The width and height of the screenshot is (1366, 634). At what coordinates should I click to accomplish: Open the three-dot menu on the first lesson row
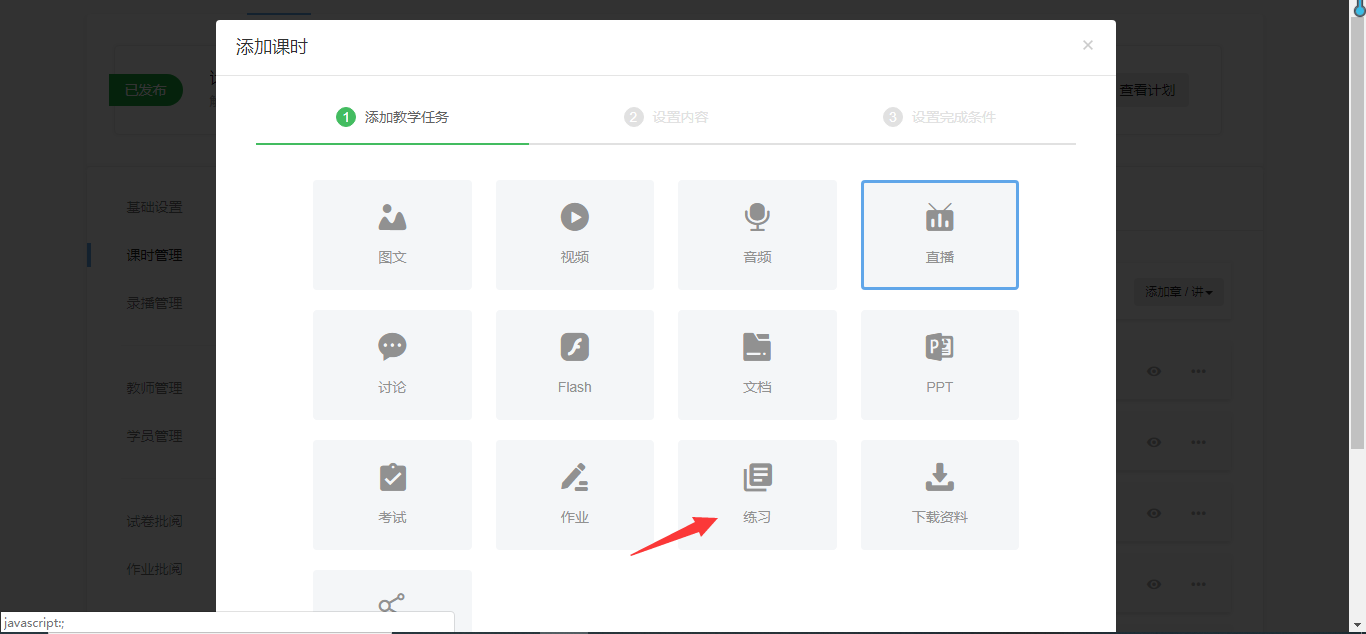1198,371
